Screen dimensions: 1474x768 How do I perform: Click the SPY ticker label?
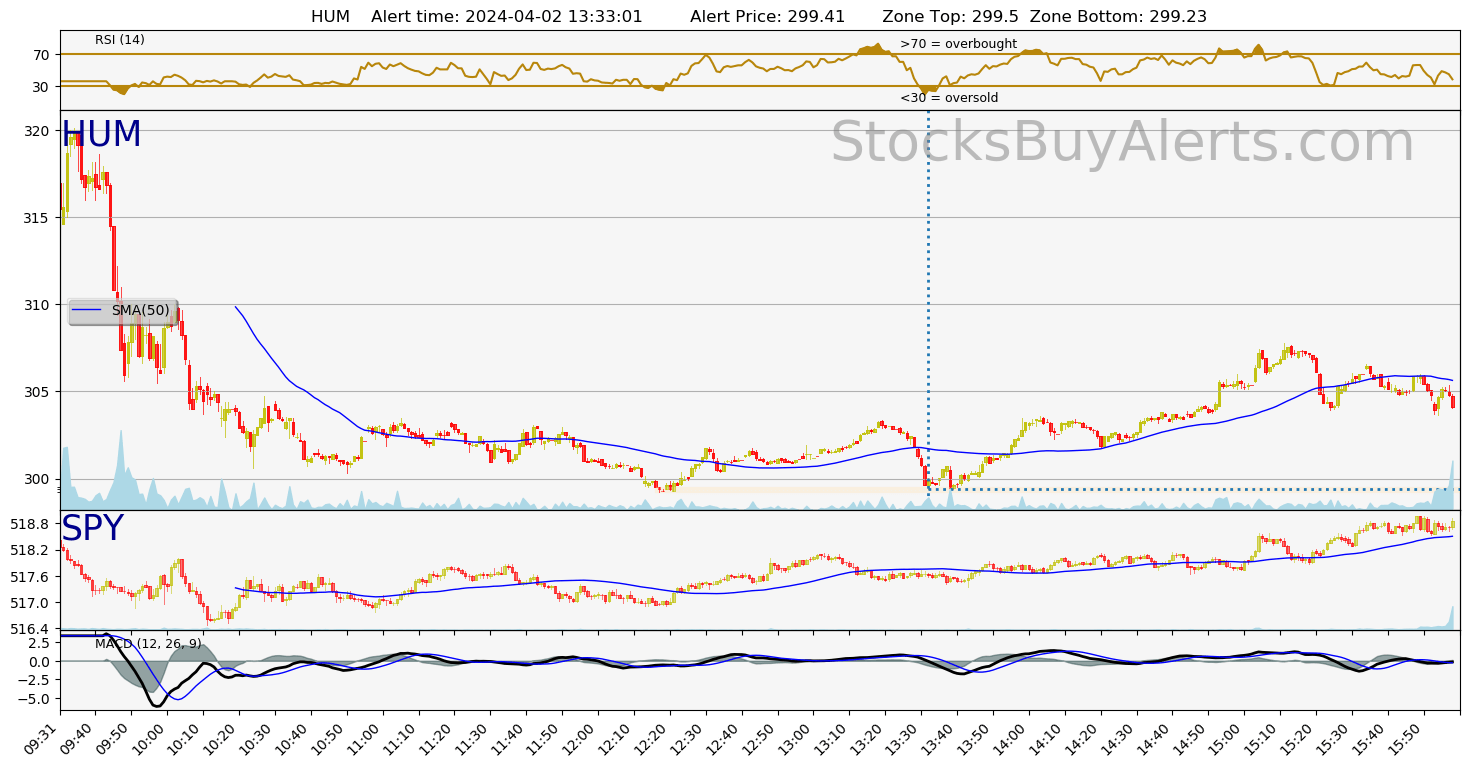[92, 529]
